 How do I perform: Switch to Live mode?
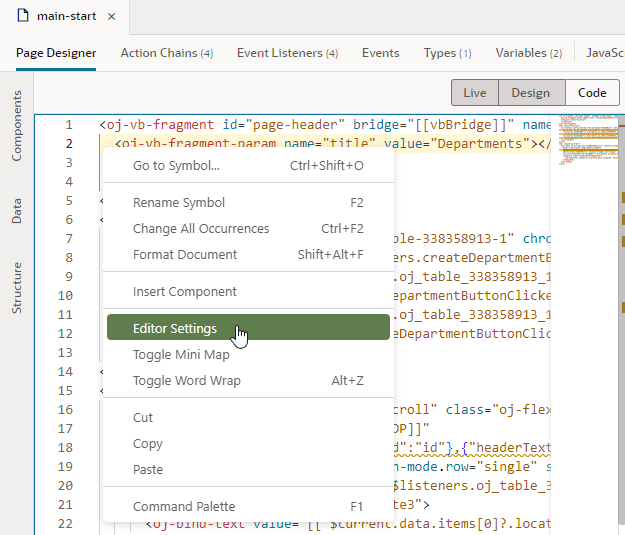[x=475, y=92]
